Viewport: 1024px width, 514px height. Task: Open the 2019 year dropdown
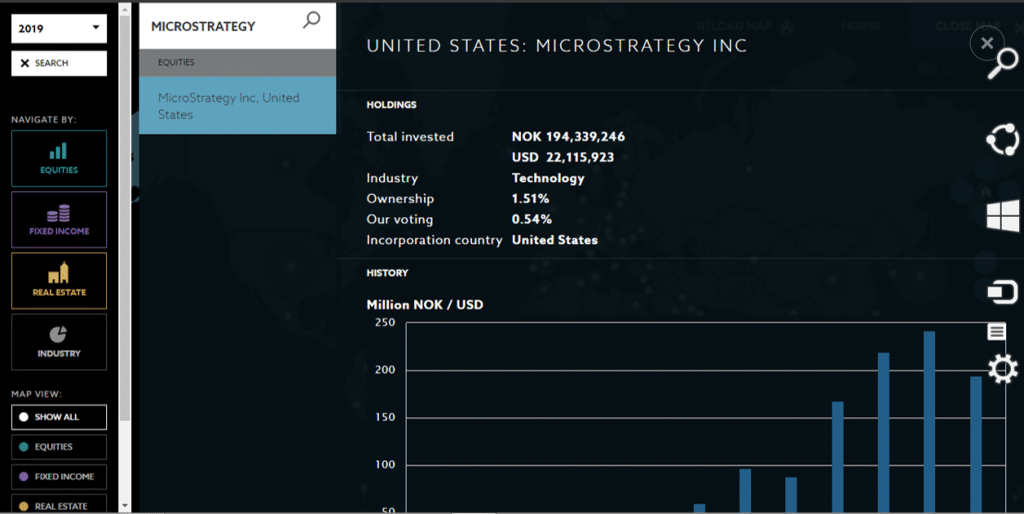pyautogui.click(x=59, y=29)
